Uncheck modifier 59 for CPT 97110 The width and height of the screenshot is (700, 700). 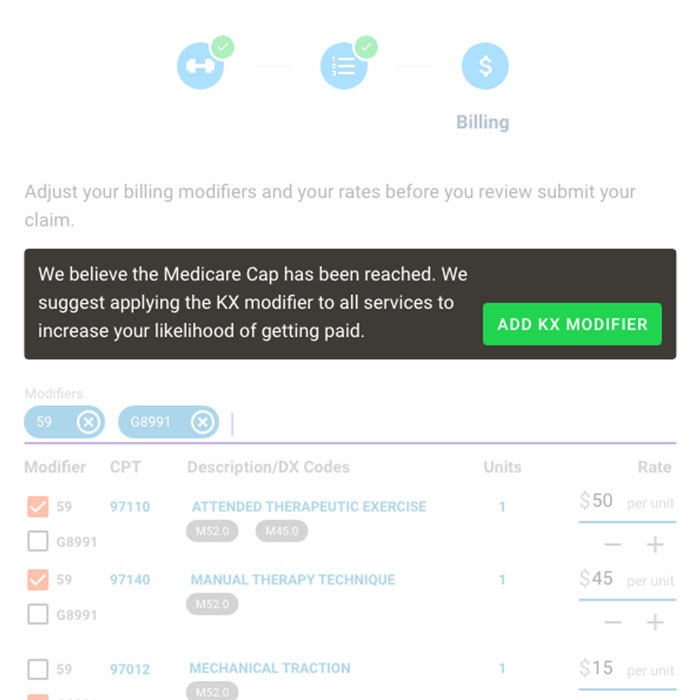pos(38,507)
